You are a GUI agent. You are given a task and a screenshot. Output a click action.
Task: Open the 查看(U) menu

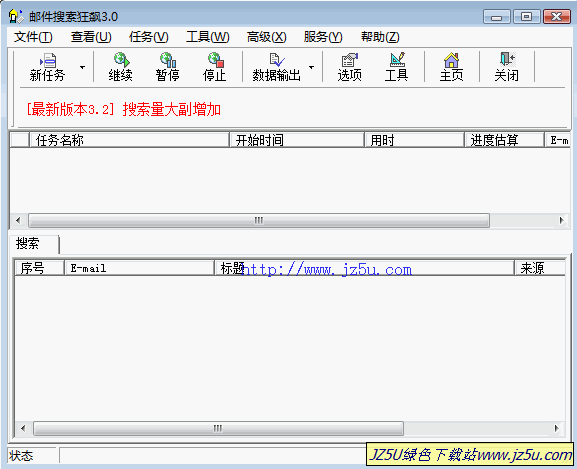click(91, 37)
